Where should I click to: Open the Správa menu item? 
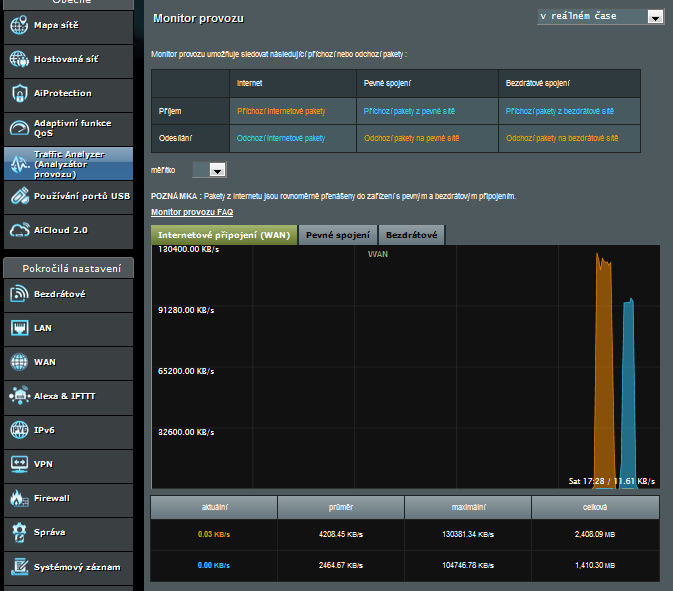coord(50,532)
